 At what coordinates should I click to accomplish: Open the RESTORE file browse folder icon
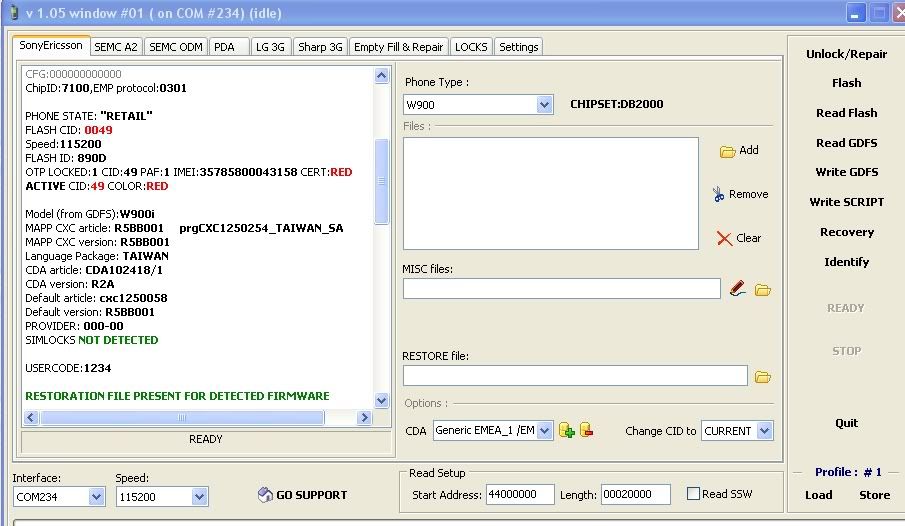coord(762,377)
